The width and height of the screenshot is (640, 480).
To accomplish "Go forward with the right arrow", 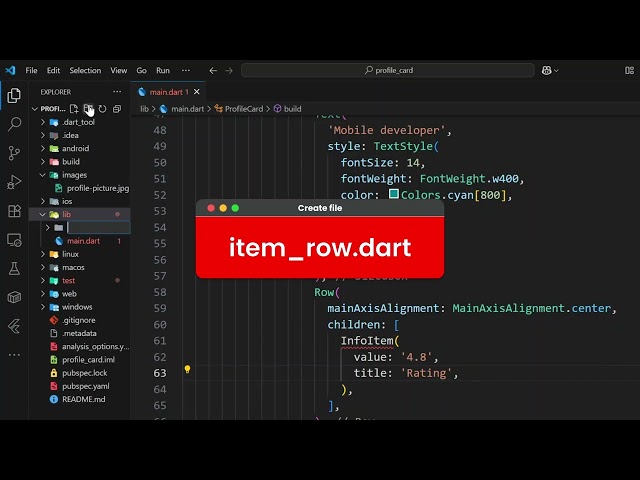I will (x=229, y=71).
